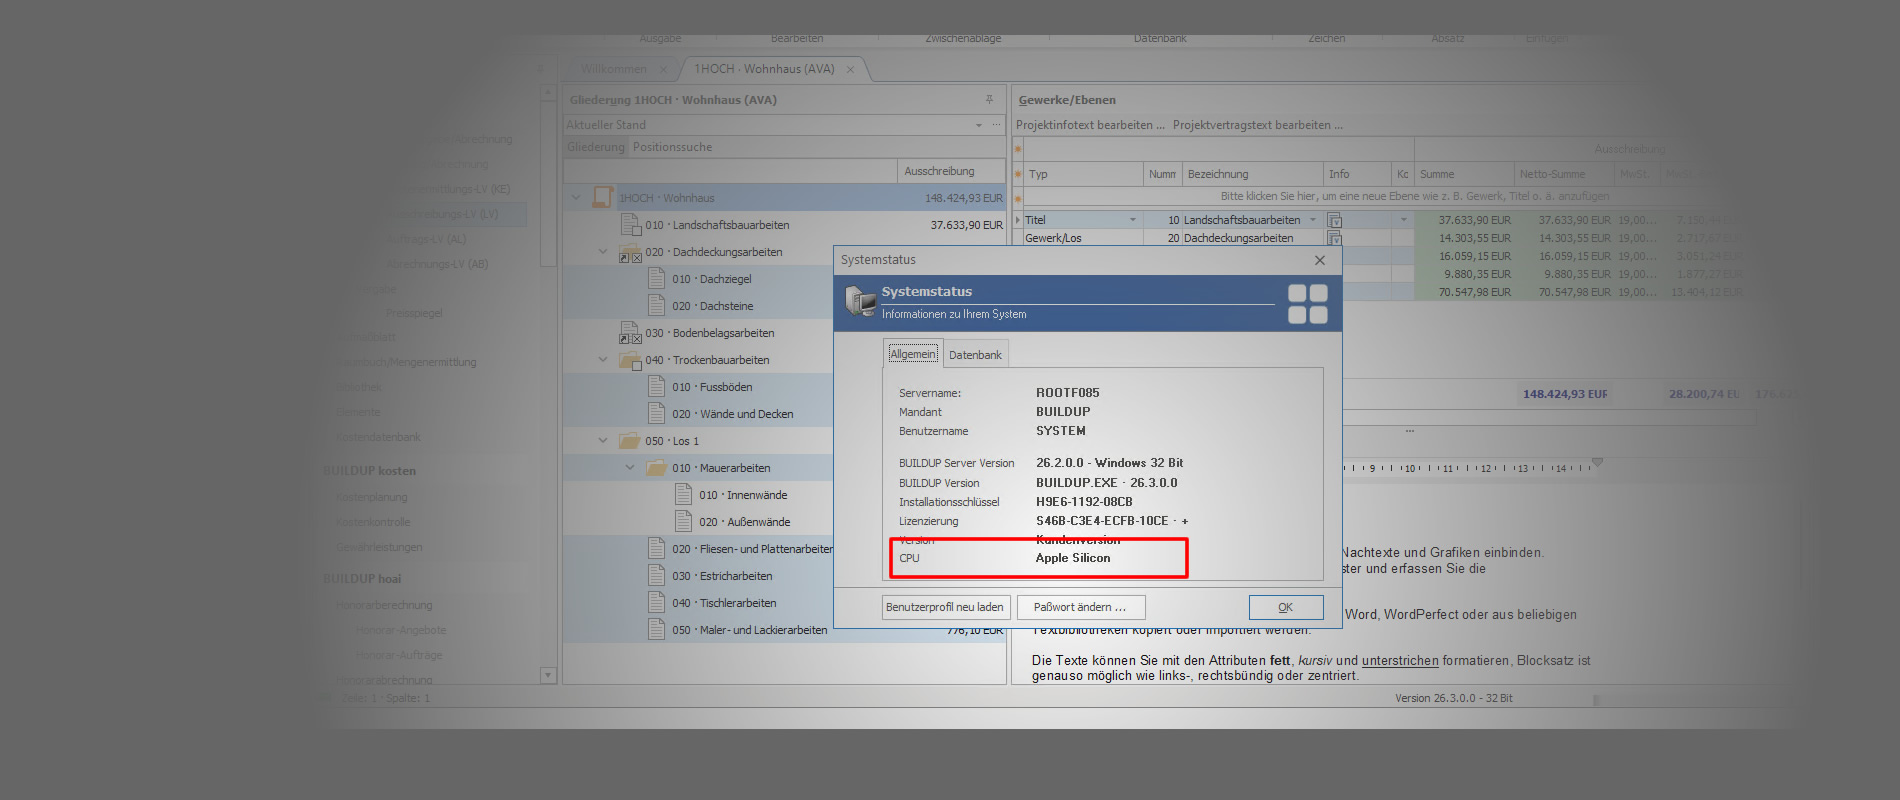Image resolution: width=1900 pixels, height=800 pixels.
Task: Click the document icon beside 030 Estricharbeiten
Action: (x=657, y=575)
